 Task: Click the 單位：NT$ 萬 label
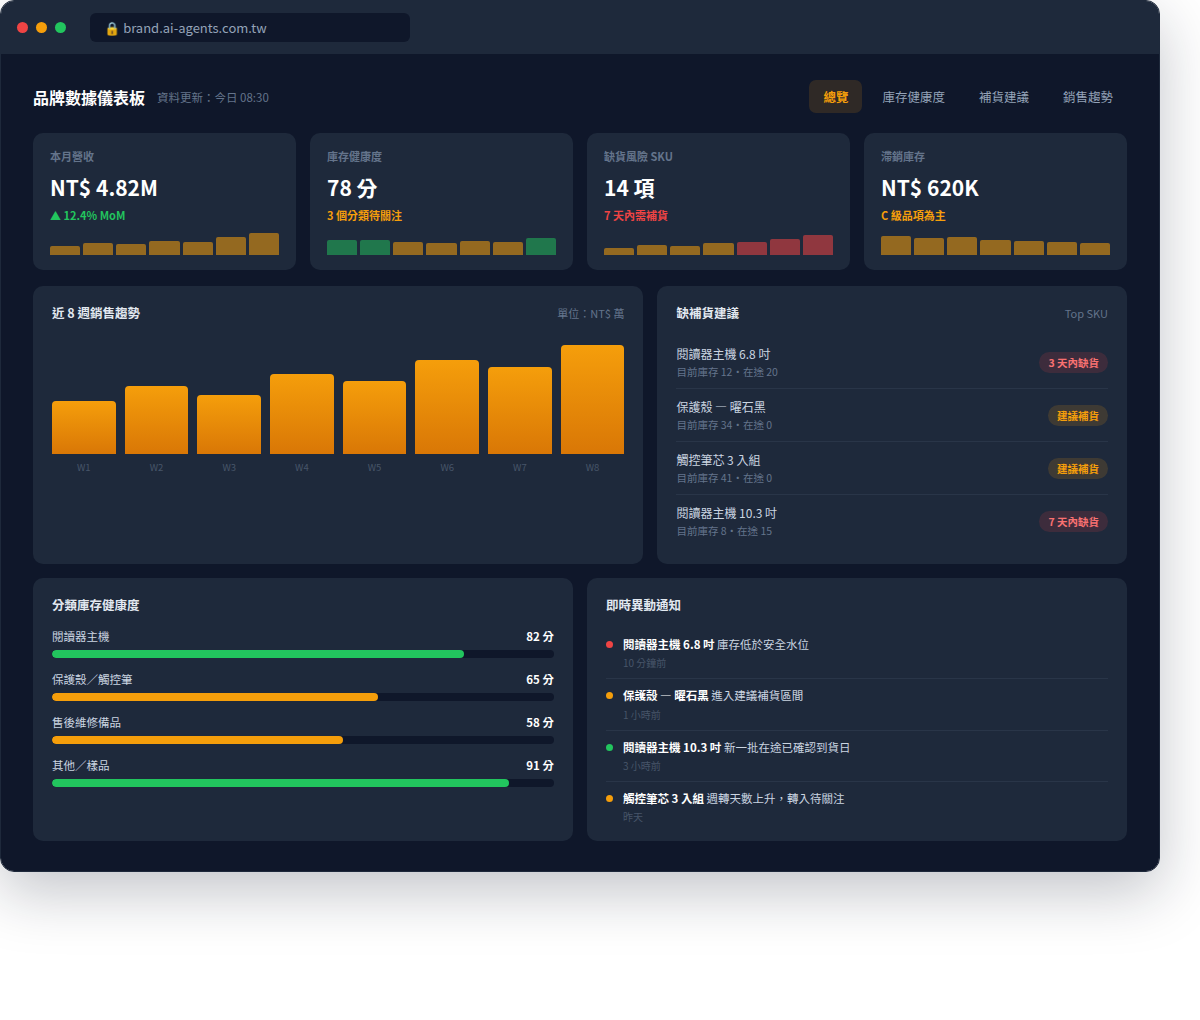591,314
